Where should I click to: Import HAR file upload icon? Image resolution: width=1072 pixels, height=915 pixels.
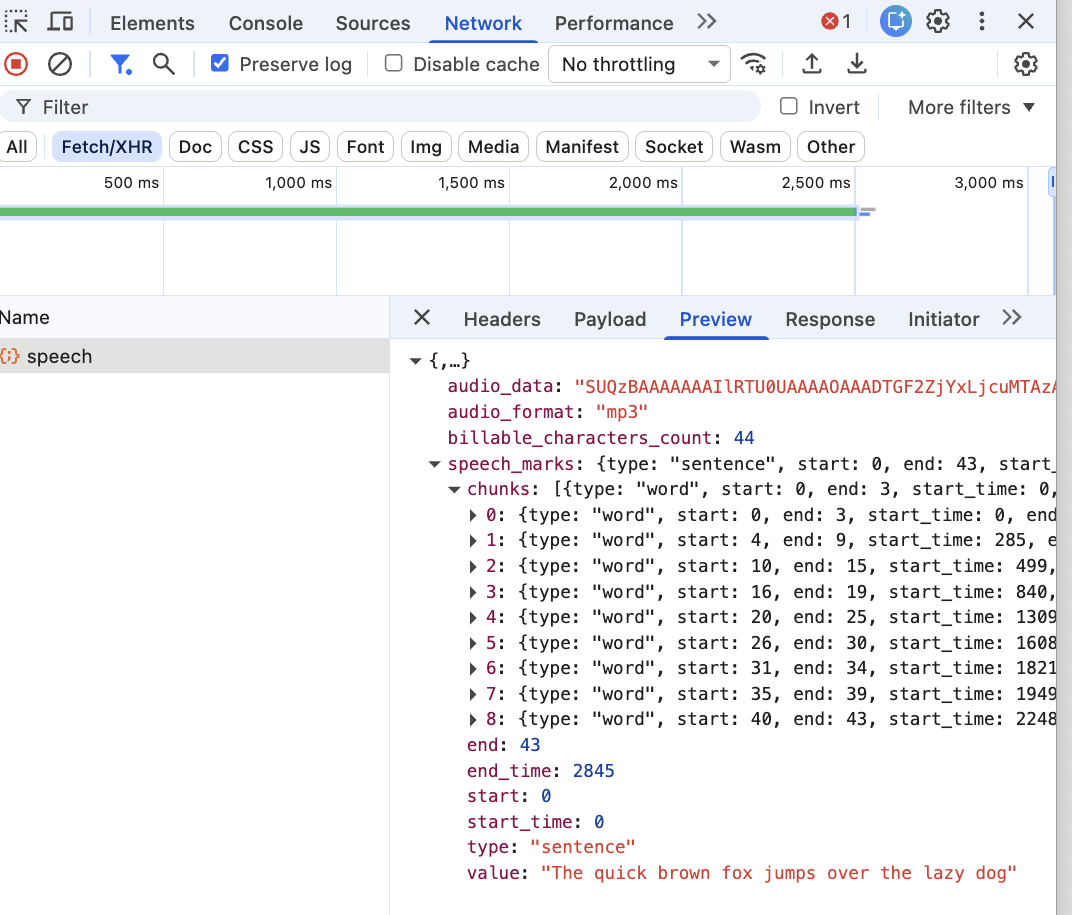pyautogui.click(x=812, y=64)
